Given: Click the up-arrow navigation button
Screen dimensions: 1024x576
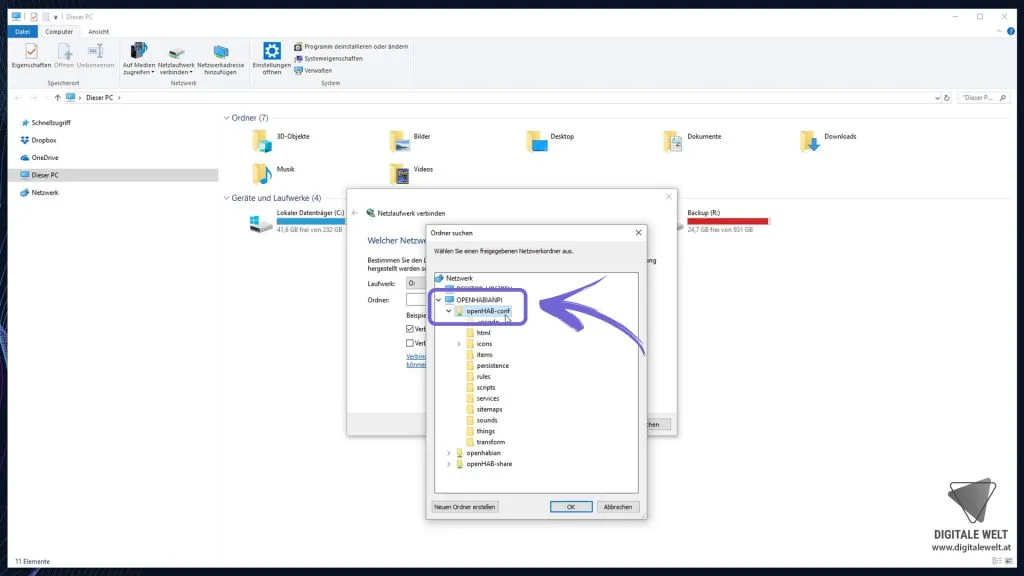Looking at the screenshot, I should 57,98.
